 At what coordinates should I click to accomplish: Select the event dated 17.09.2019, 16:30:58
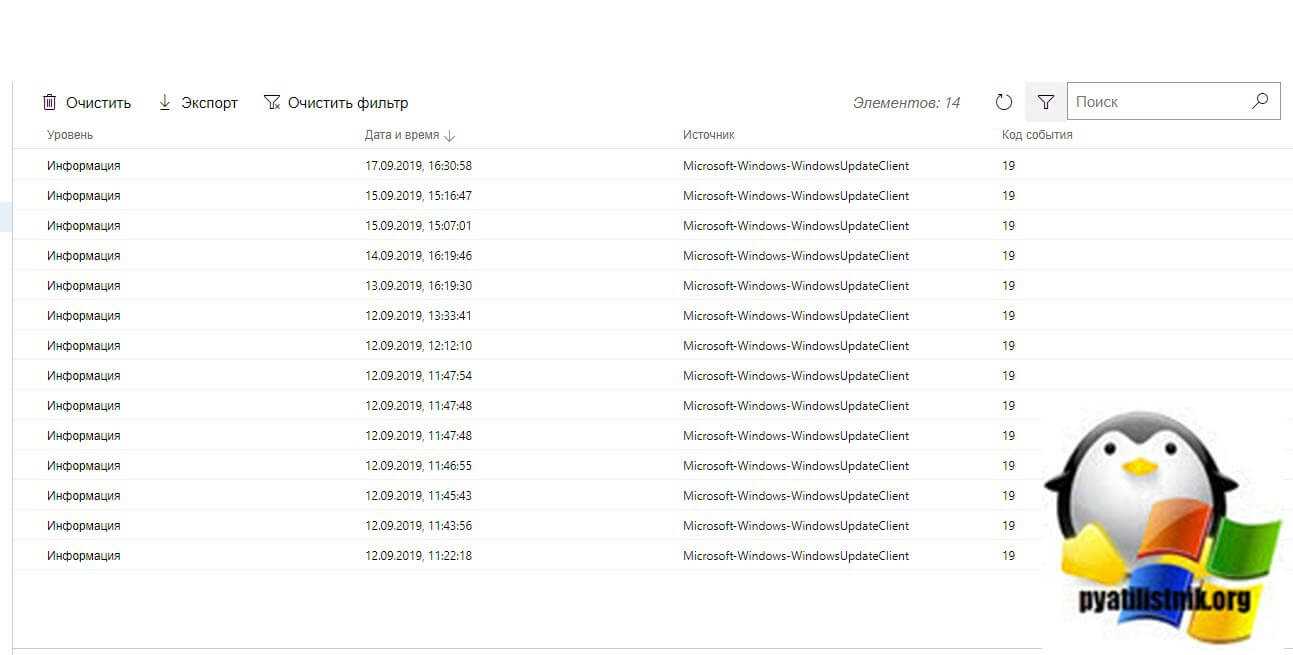[x=418, y=166]
